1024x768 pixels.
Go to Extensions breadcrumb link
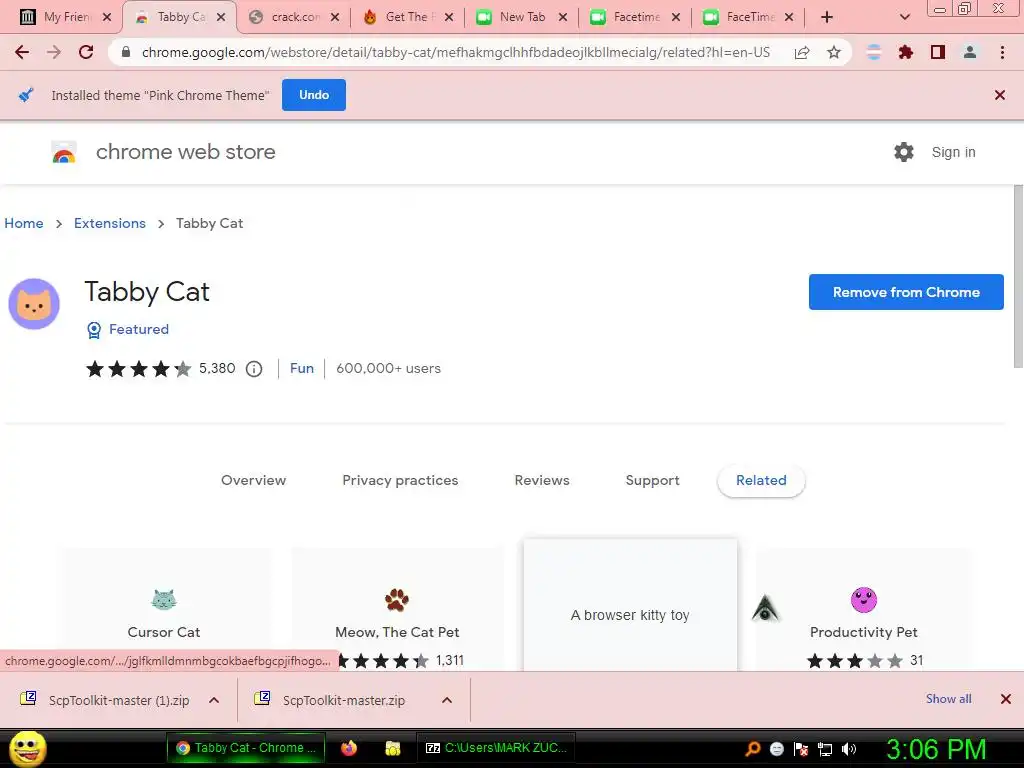(x=110, y=223)
